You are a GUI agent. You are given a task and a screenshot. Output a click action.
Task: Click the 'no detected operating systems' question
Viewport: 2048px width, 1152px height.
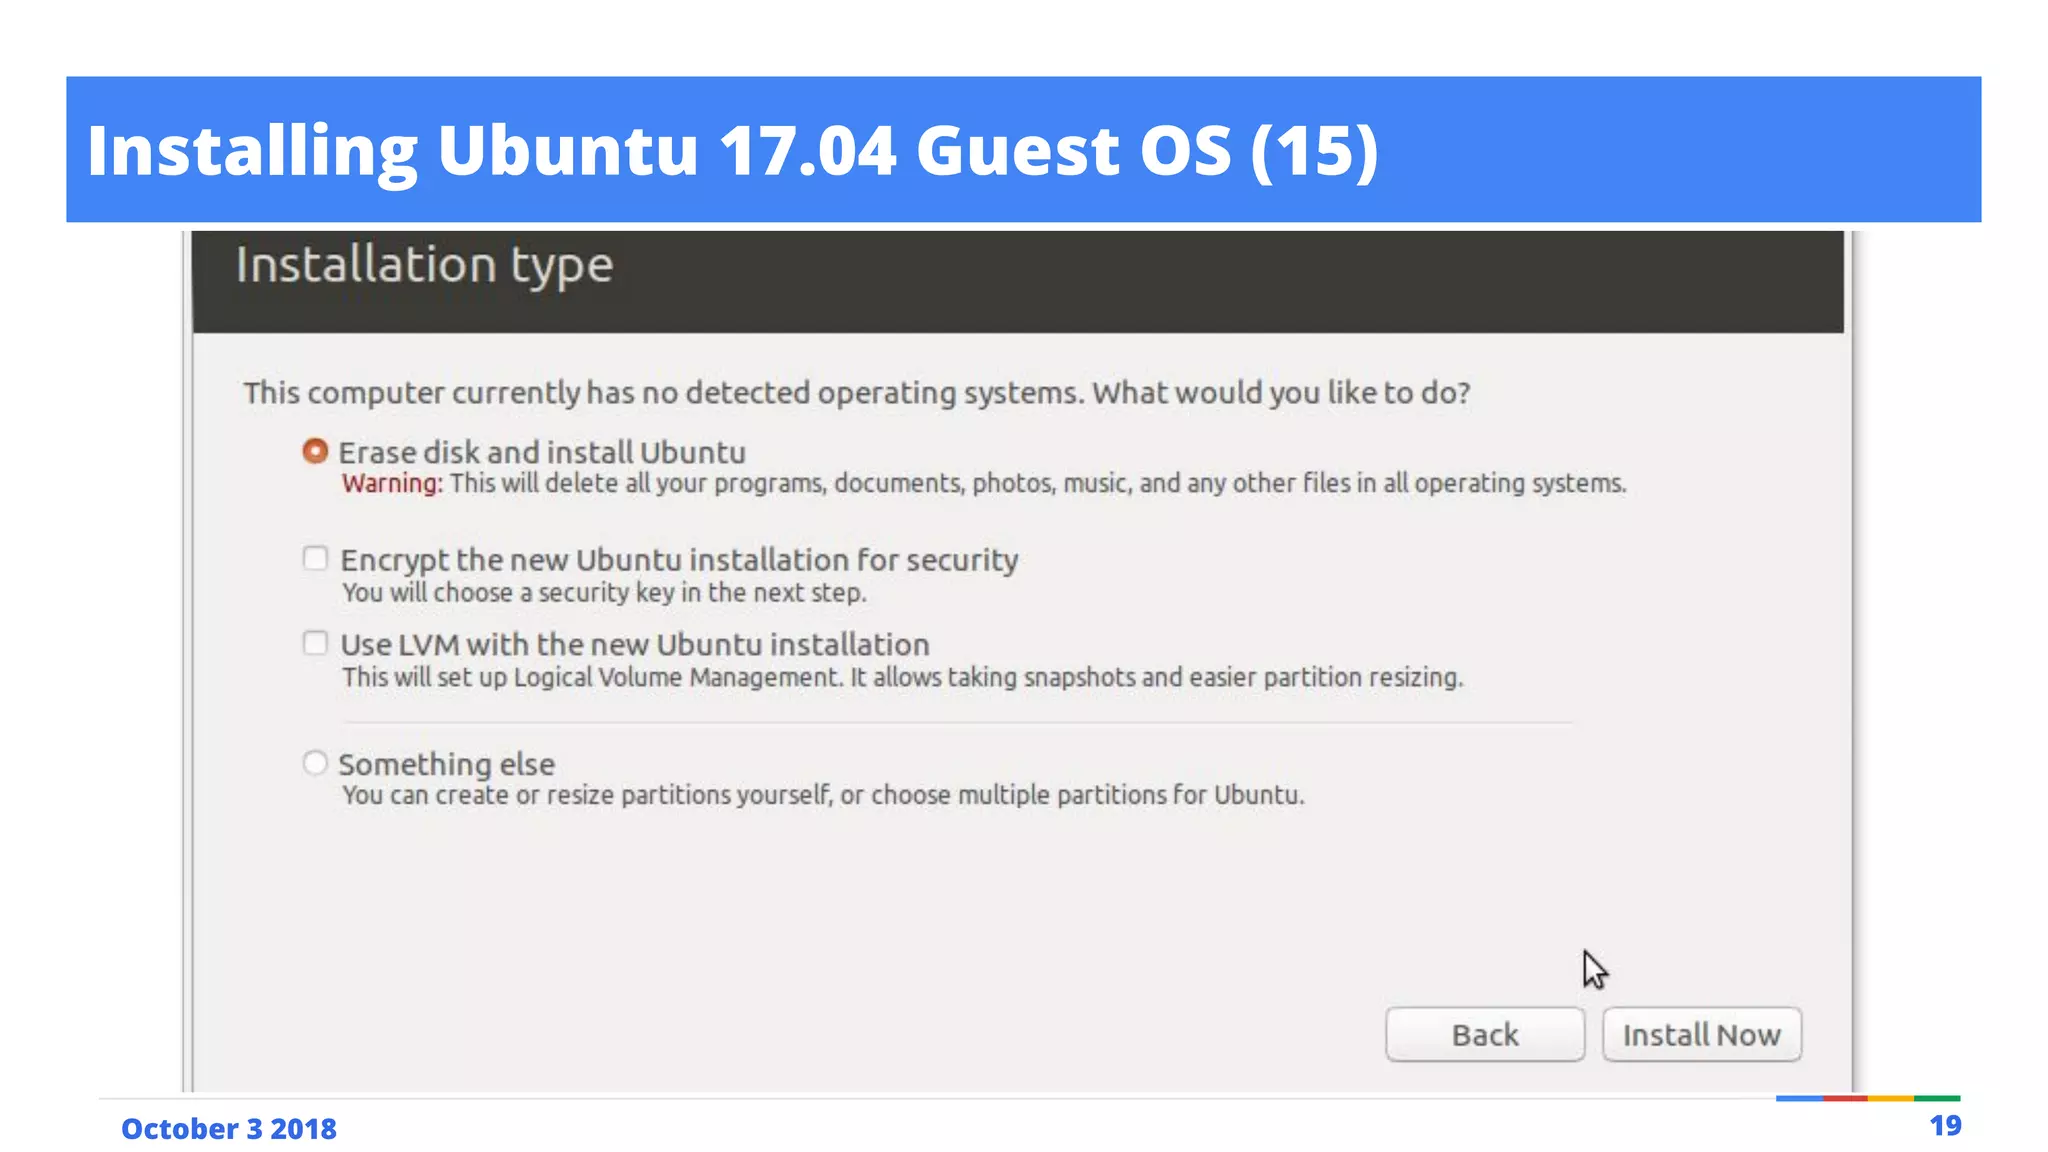[x=857, y=392]
